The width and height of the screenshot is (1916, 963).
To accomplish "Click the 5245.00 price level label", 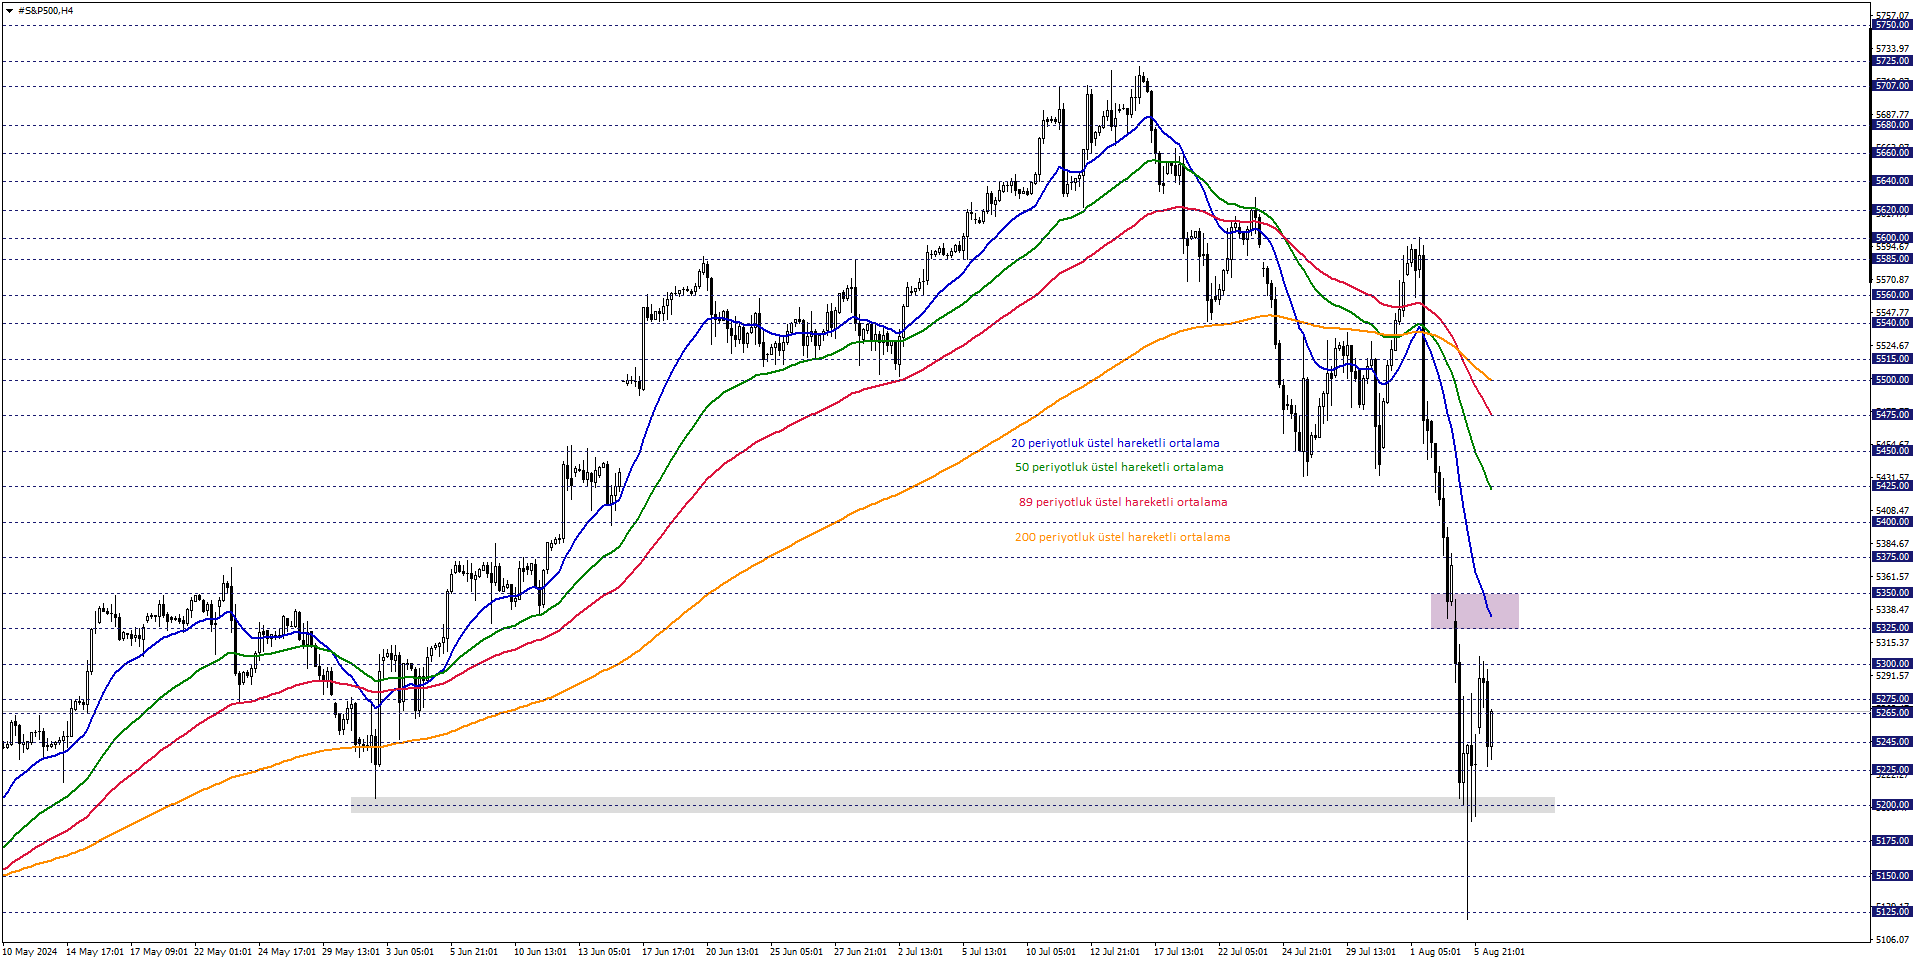I will pyautogui.click(x=1892, y=742).
